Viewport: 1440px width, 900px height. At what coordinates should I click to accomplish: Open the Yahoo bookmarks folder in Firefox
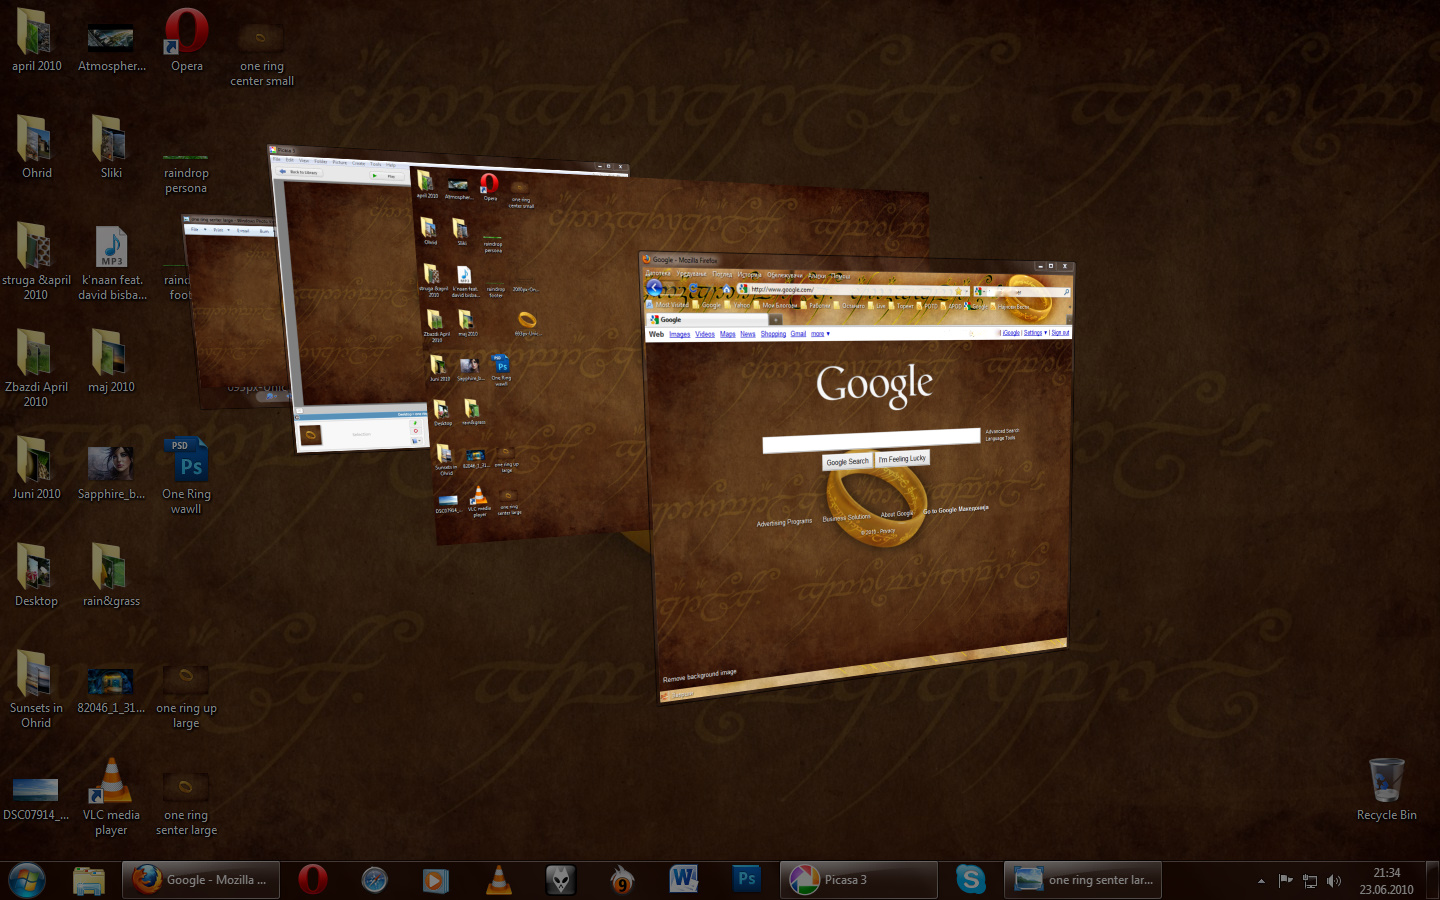737,305
